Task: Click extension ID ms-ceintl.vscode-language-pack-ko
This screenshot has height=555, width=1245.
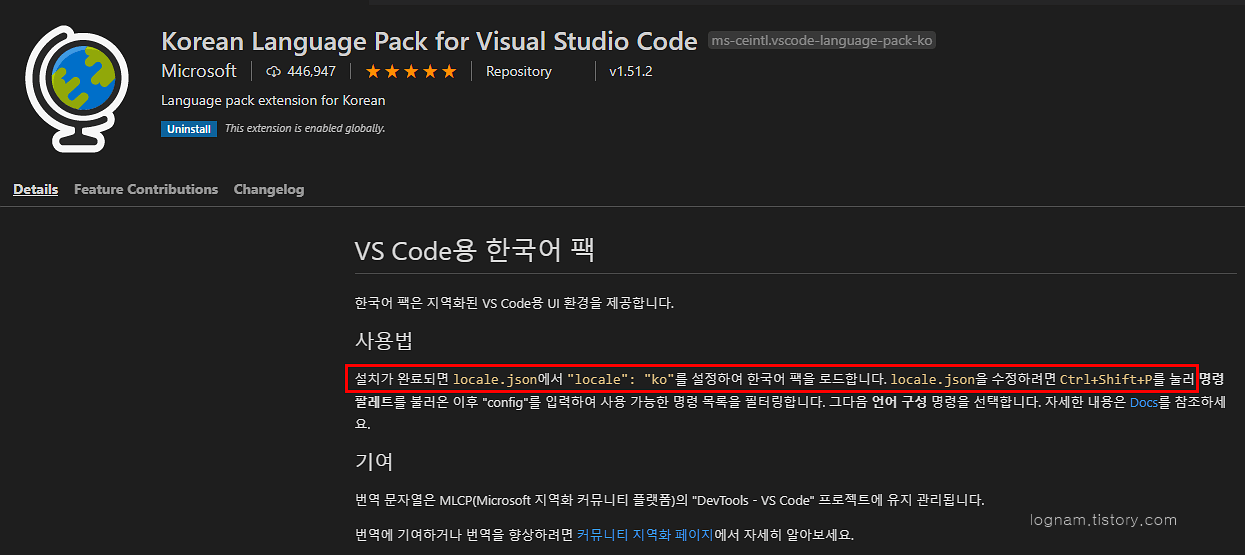Action: point(822,41)
